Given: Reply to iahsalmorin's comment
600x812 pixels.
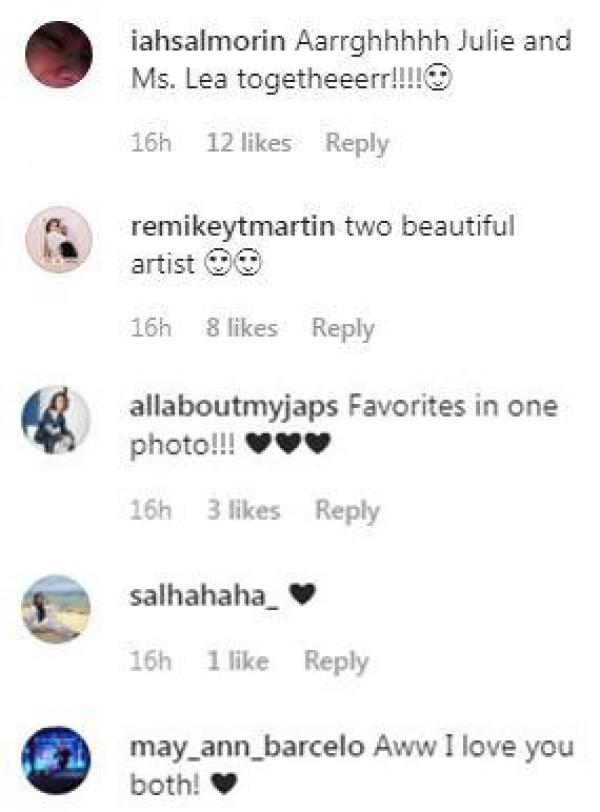Looking at the screenshot, I should [357, 143].
